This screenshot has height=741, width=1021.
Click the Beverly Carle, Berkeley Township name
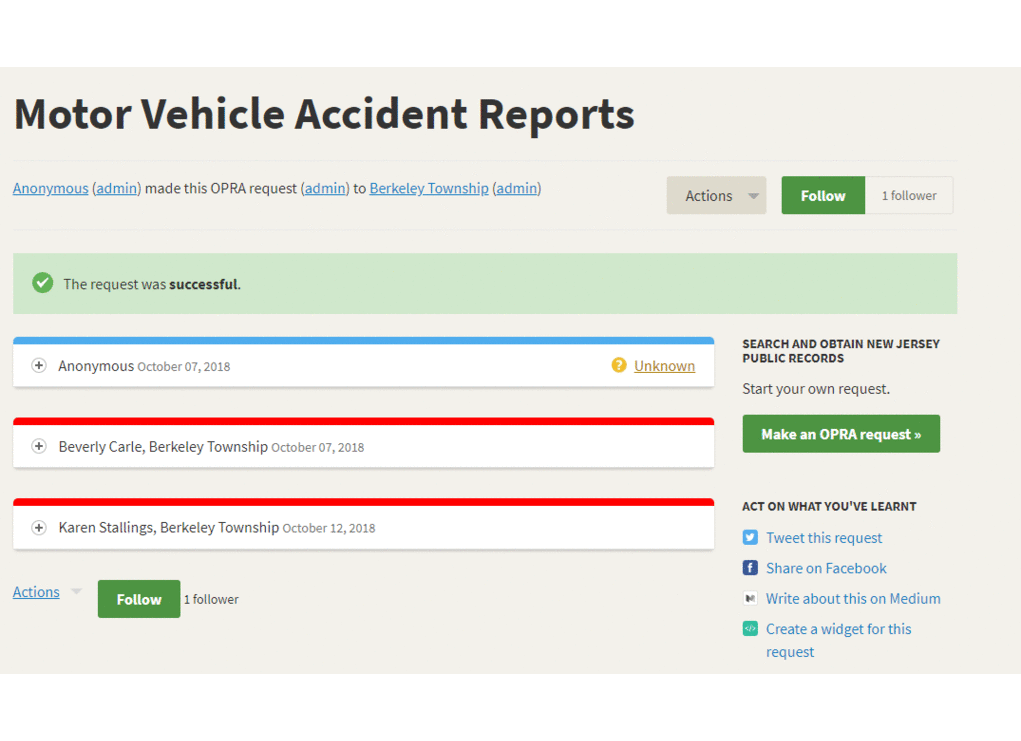(x=163, y=446)
